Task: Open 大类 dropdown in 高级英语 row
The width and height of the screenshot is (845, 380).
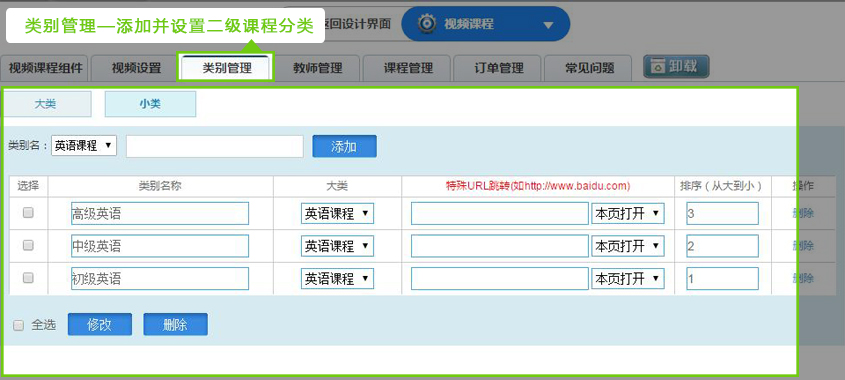Action: [x=337, y=214]
